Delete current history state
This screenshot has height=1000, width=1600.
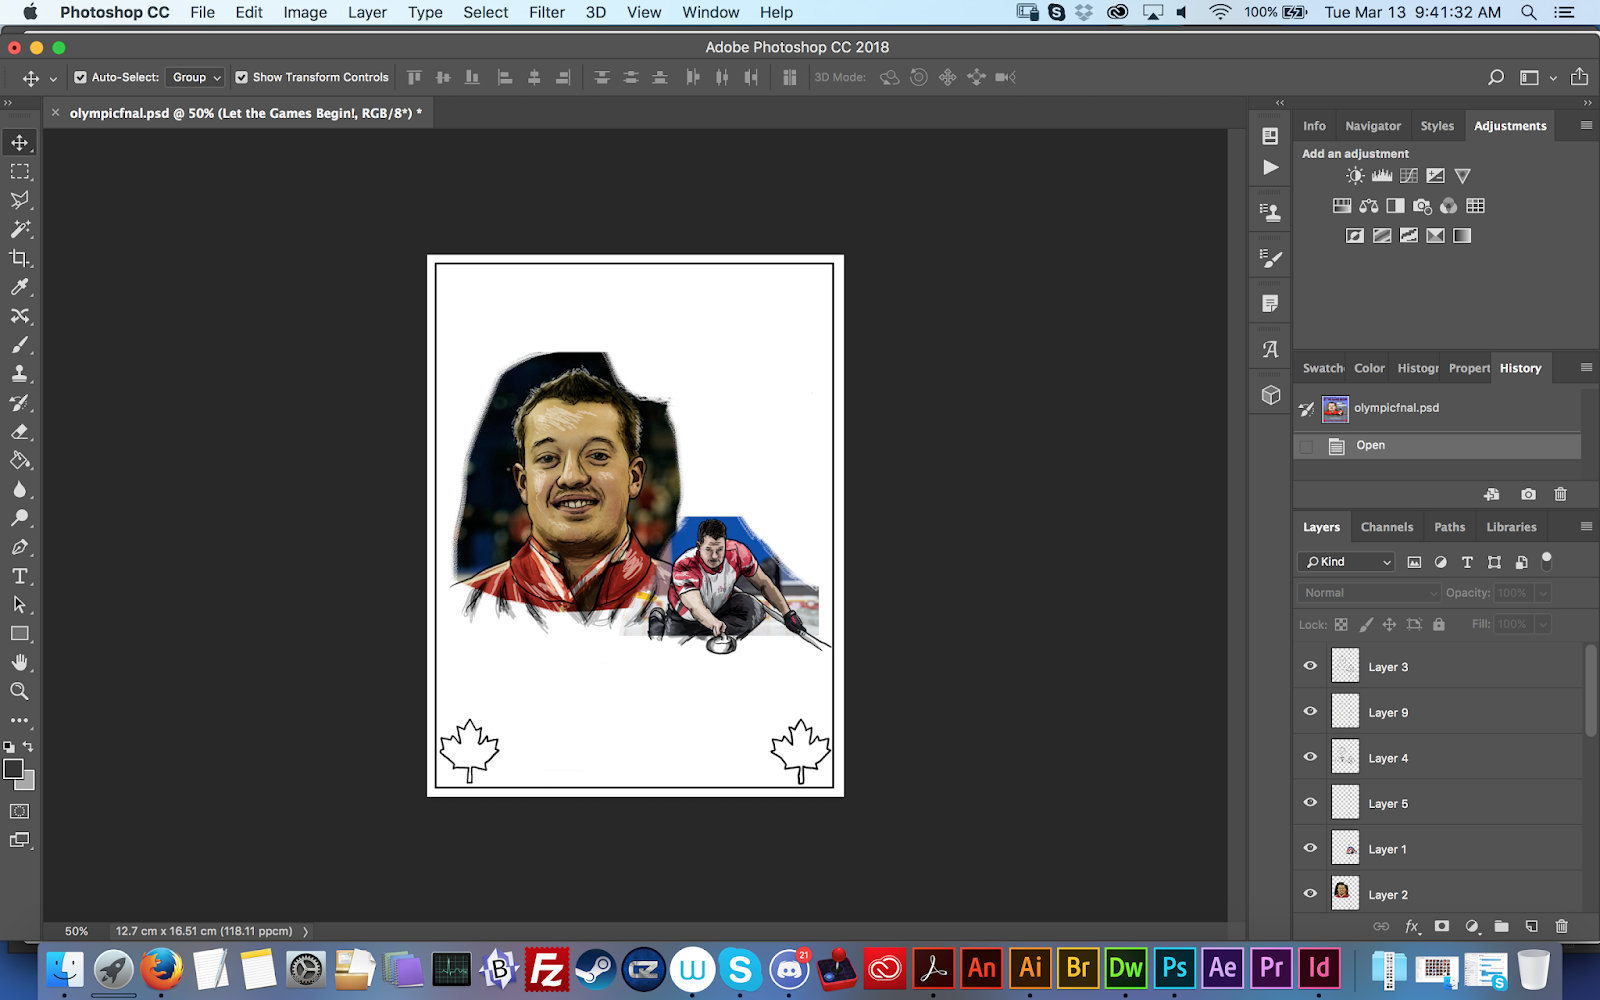pyautogui.click(x=1560, y=494)
